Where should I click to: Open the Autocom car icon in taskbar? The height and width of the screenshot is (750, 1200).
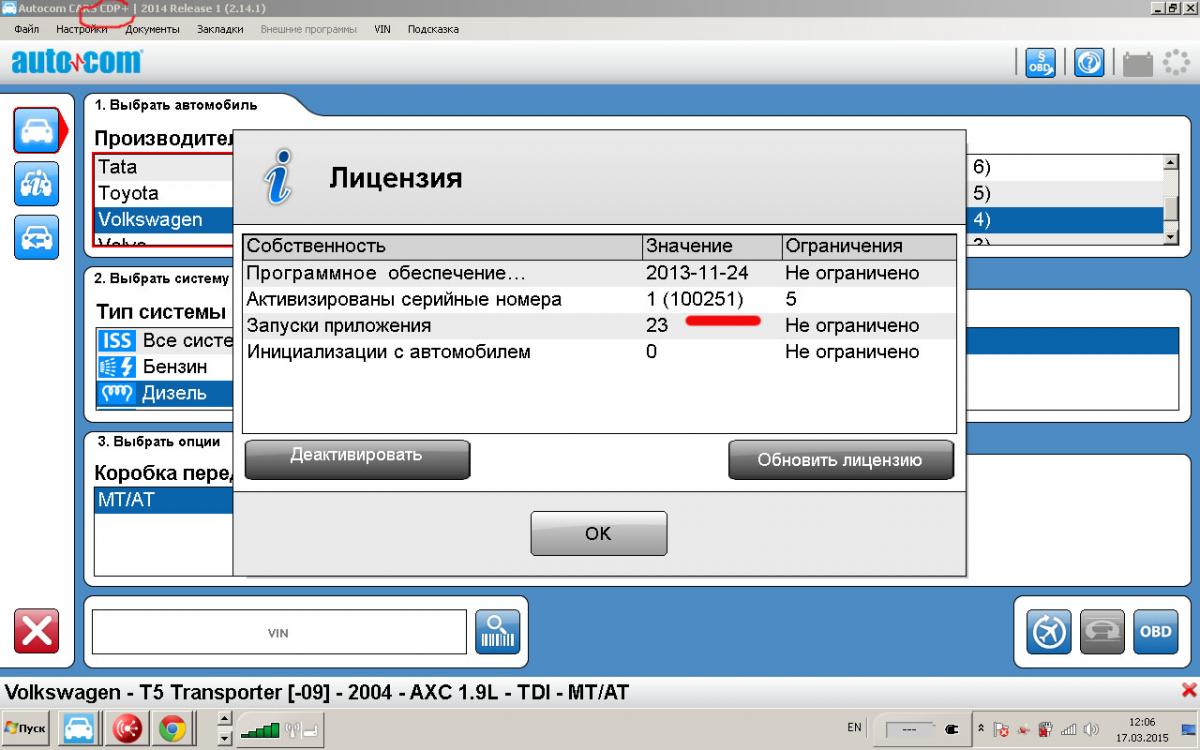[79, 730]
